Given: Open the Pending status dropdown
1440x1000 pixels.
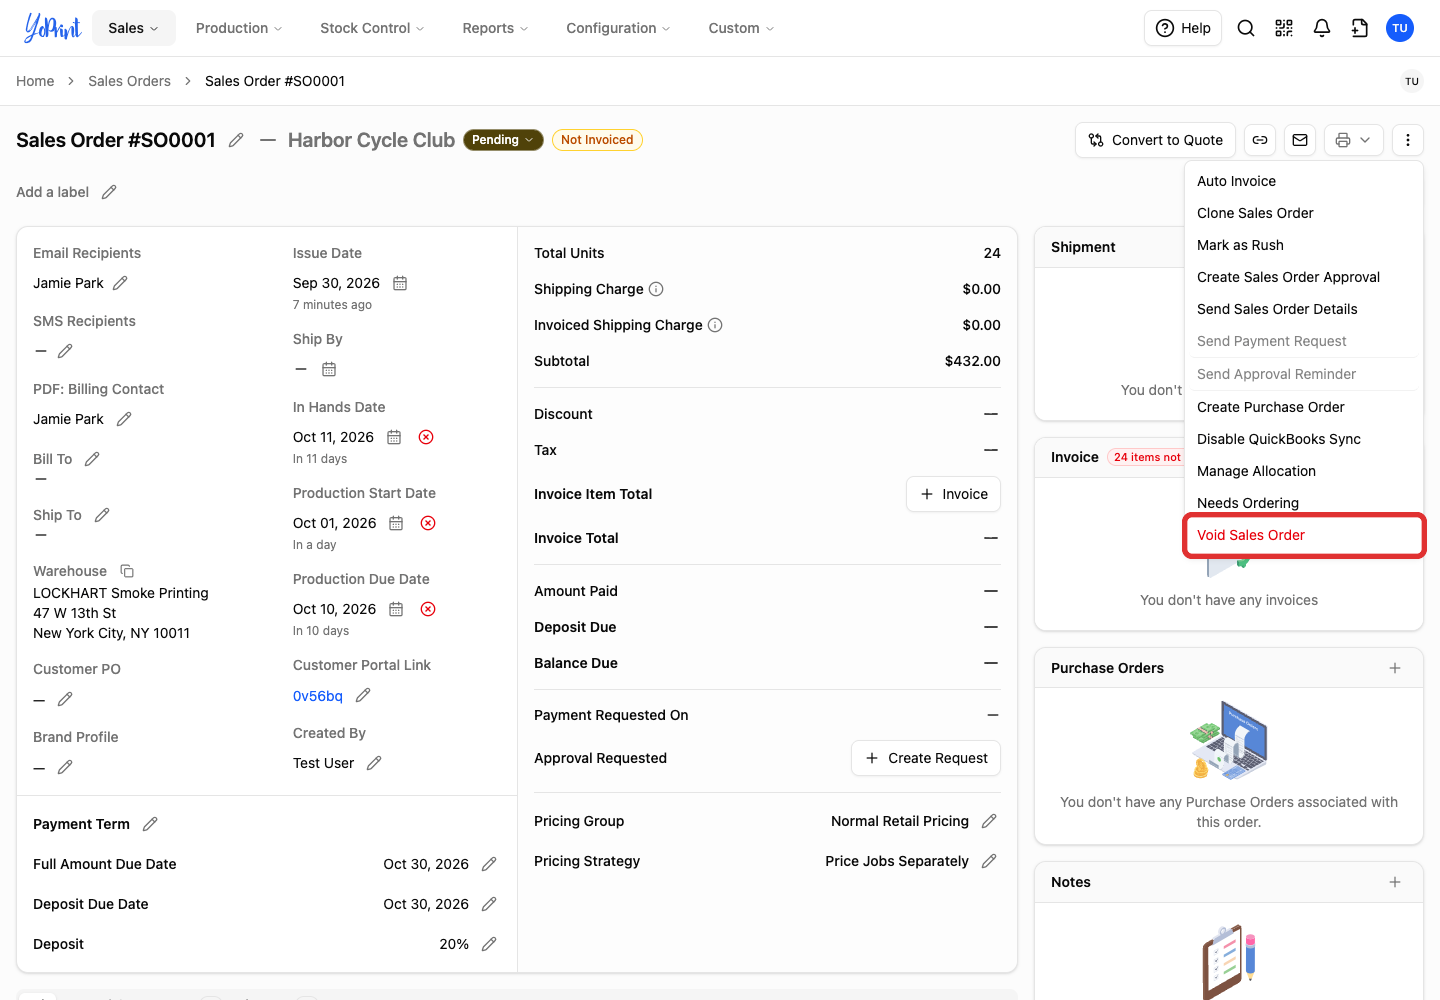Looking at the screenshot, I should point(503,140).
